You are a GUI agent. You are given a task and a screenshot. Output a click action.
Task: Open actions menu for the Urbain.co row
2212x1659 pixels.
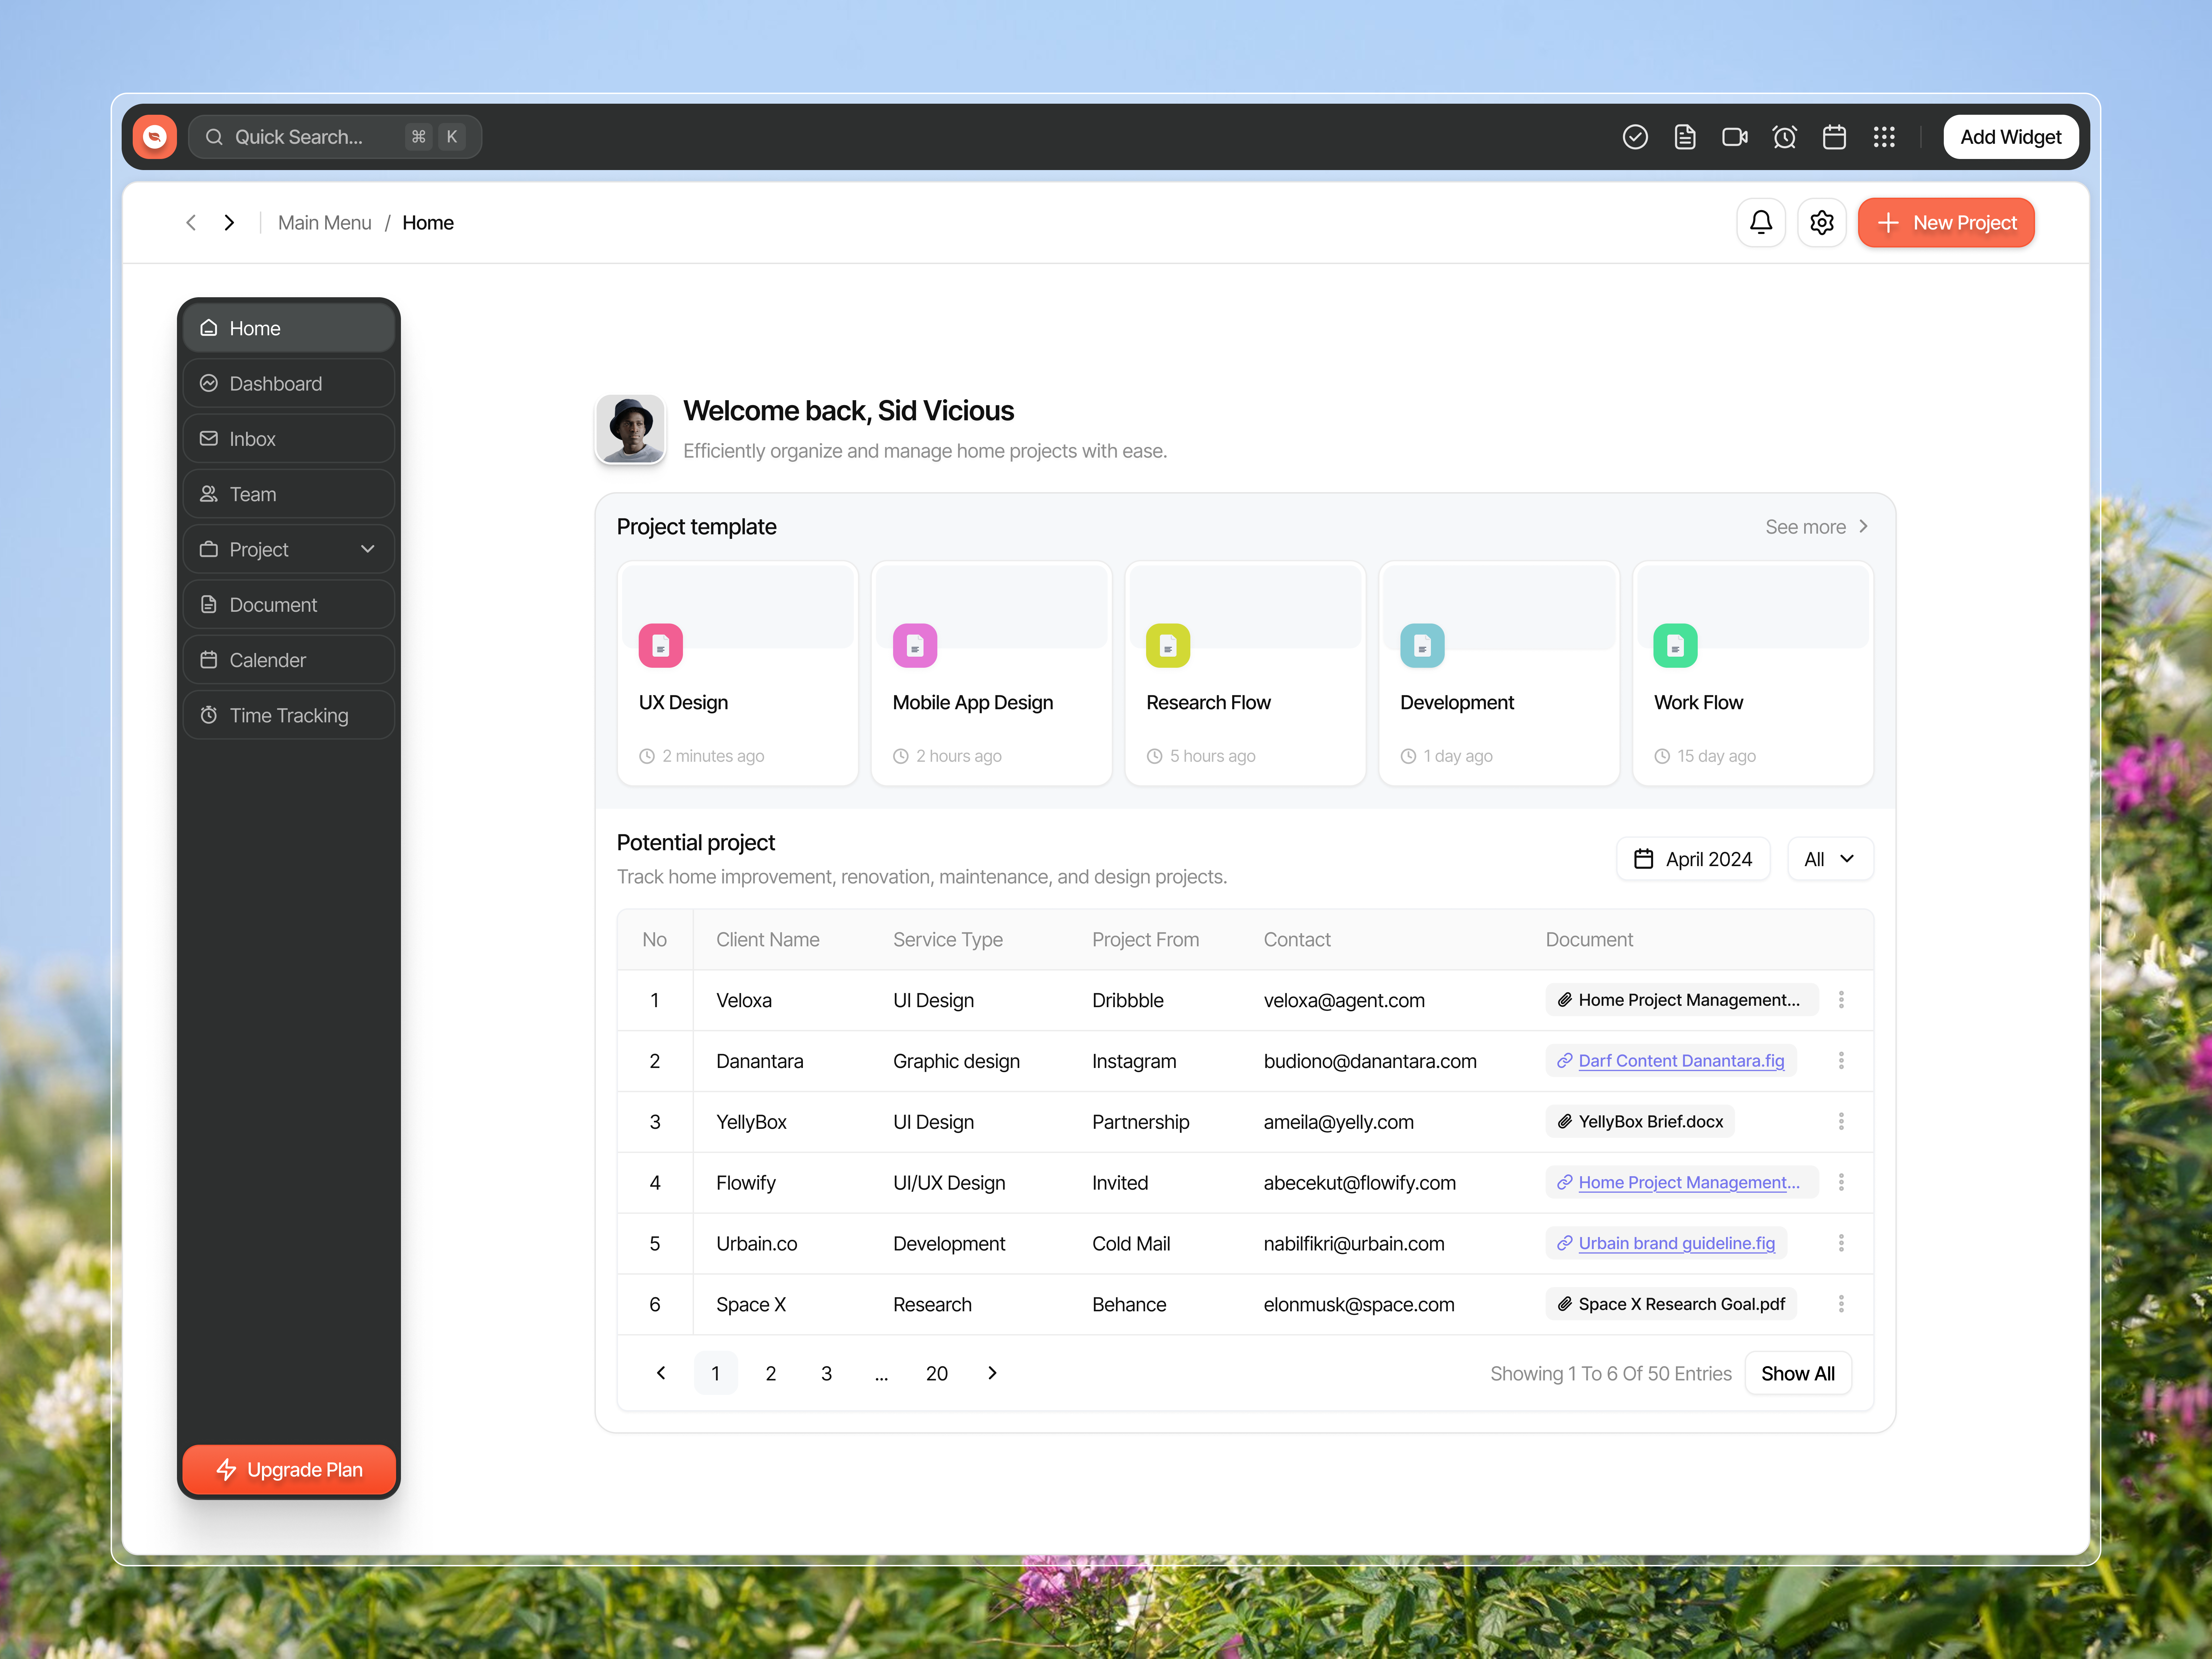point(1841,1243)
